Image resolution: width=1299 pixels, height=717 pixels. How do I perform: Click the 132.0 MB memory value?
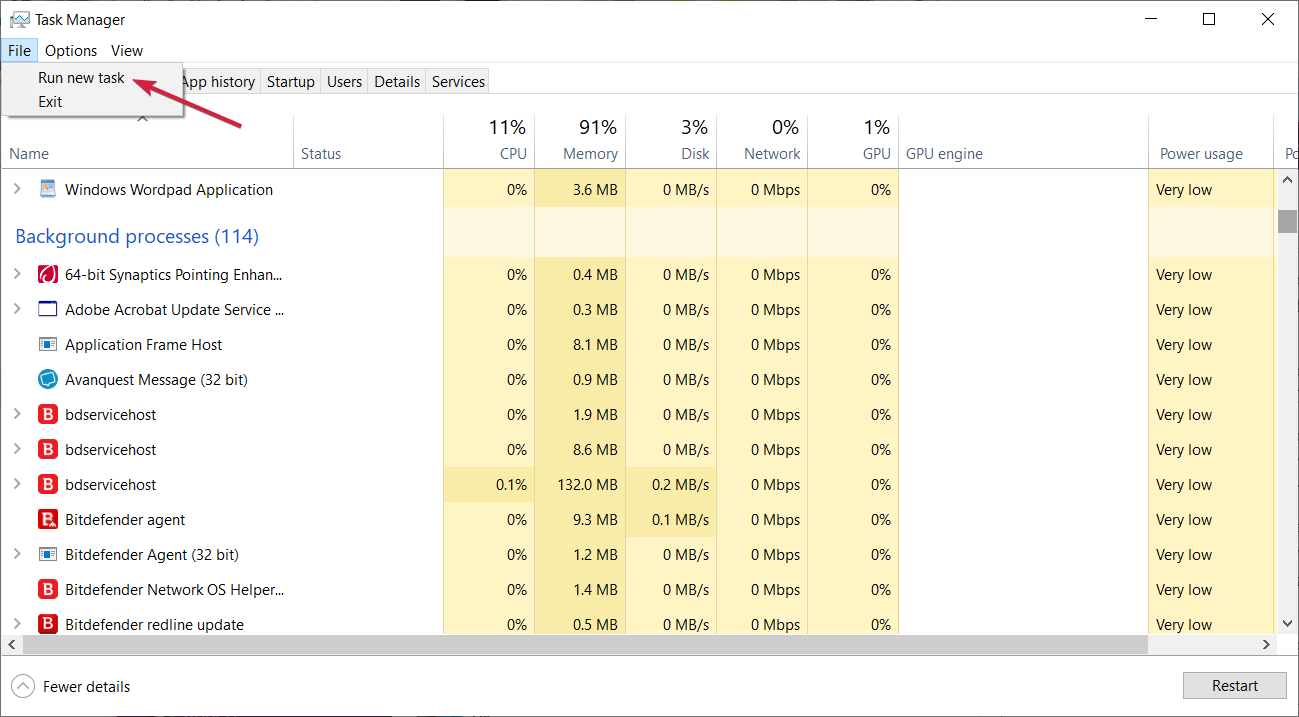click(587, 484)
